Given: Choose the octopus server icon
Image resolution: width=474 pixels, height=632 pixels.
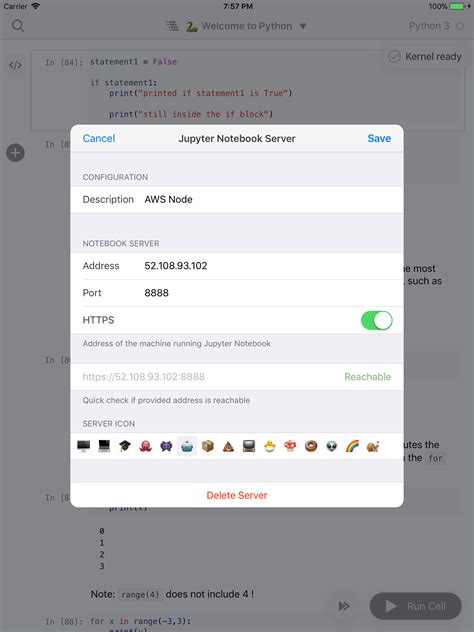Looking at the screenshot, I should pos(146,446).
